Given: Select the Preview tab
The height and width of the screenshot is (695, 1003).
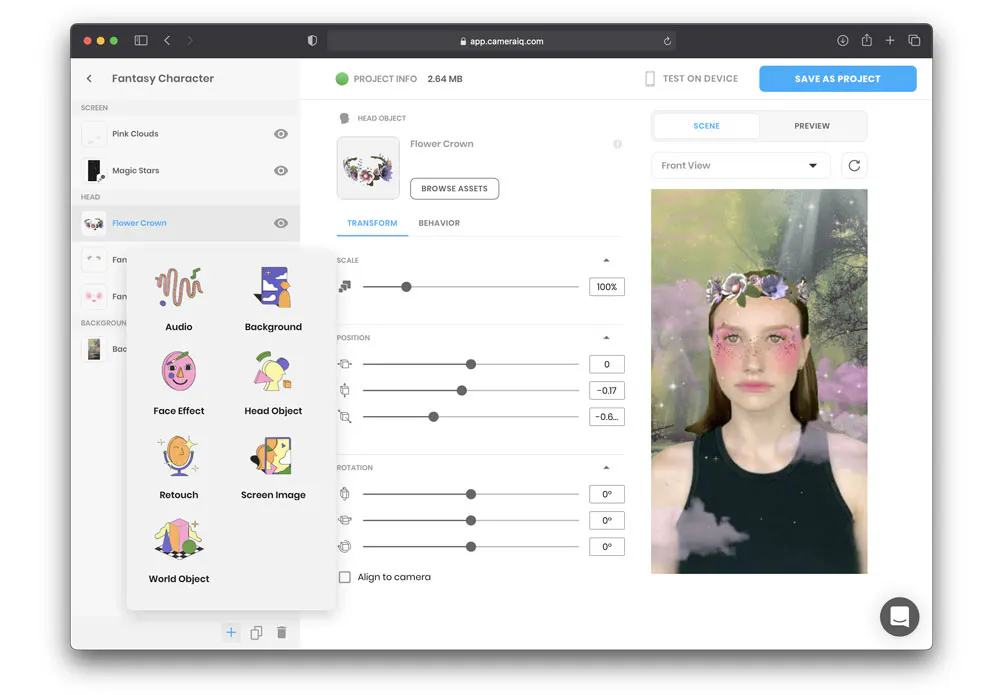Looking at the screenshot, I should [812, 126].
